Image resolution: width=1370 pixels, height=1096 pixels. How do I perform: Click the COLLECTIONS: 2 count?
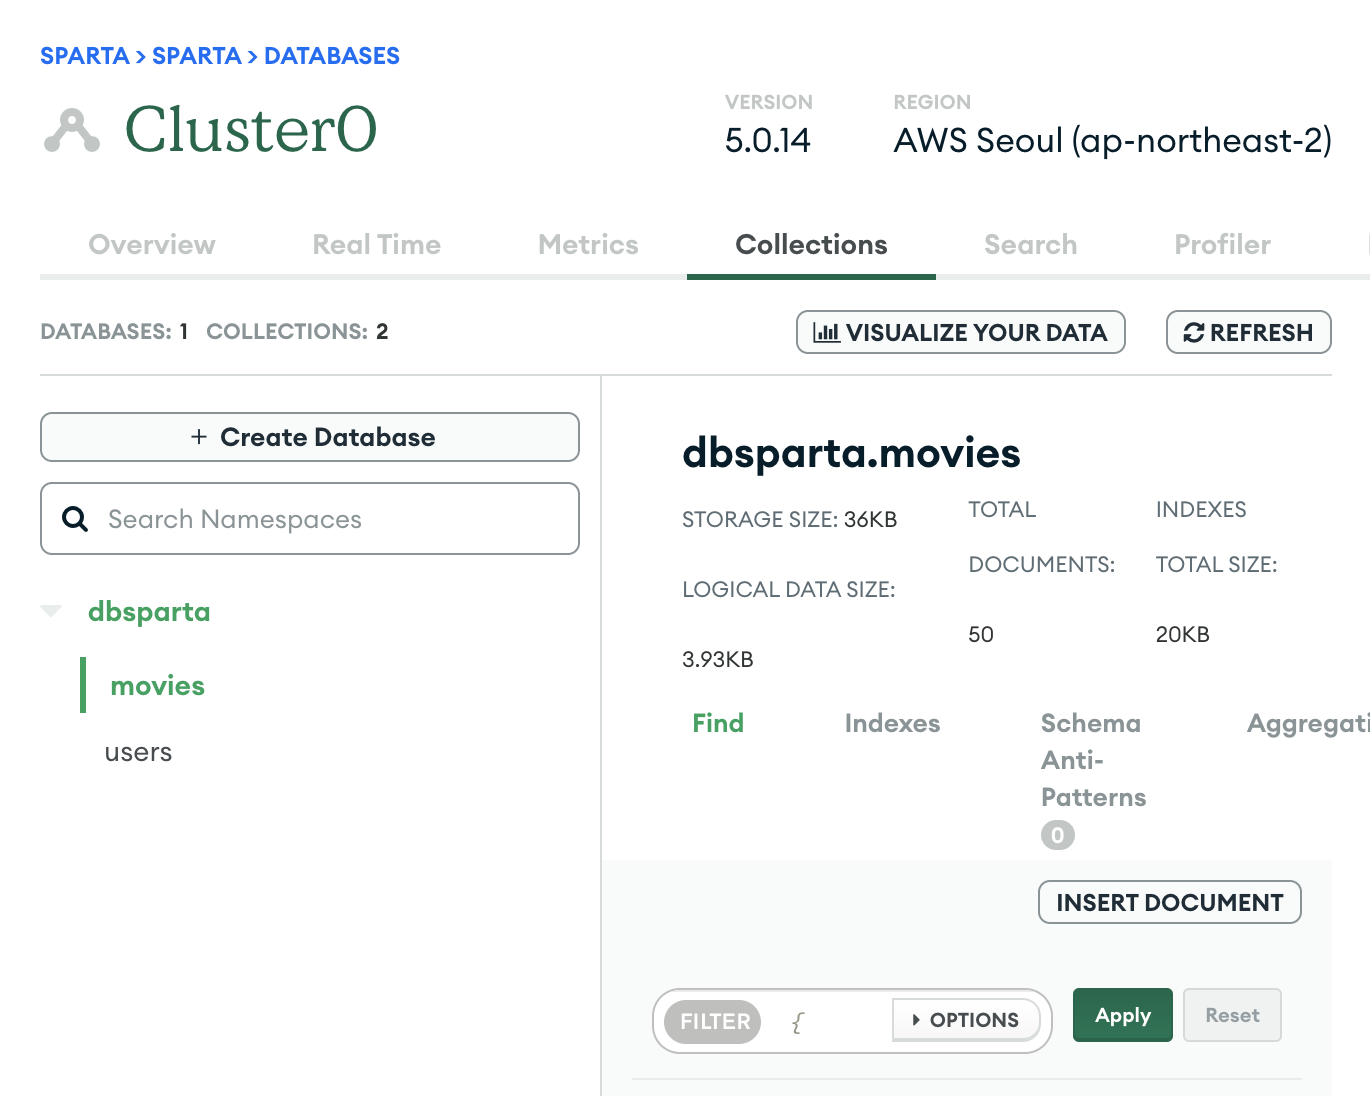point(297,331)
